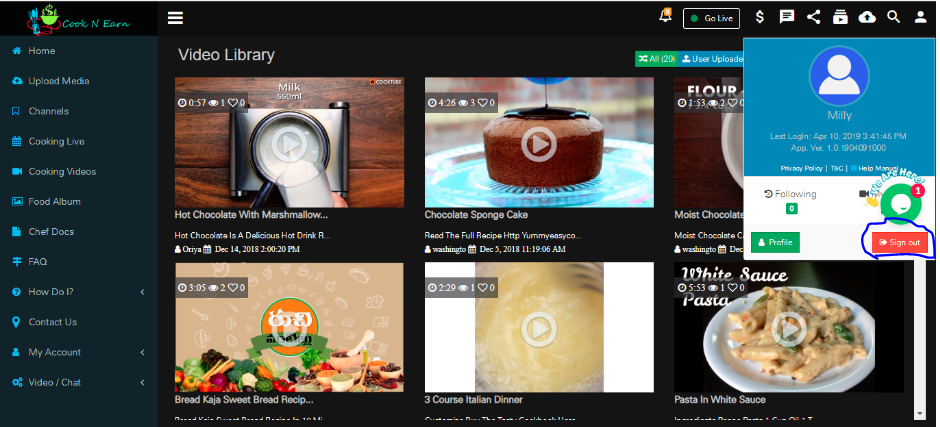Open the notifications bell
940x427 pixels.
[665, 17]
